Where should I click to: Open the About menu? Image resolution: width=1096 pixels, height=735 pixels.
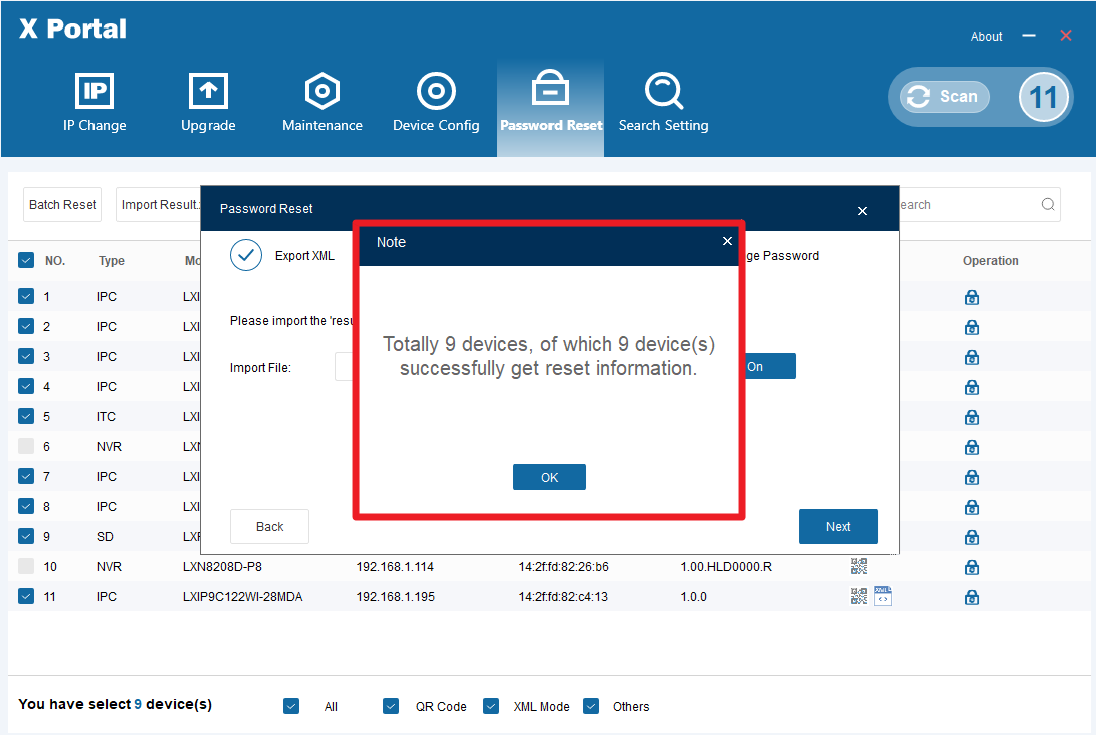click(986, 37)
